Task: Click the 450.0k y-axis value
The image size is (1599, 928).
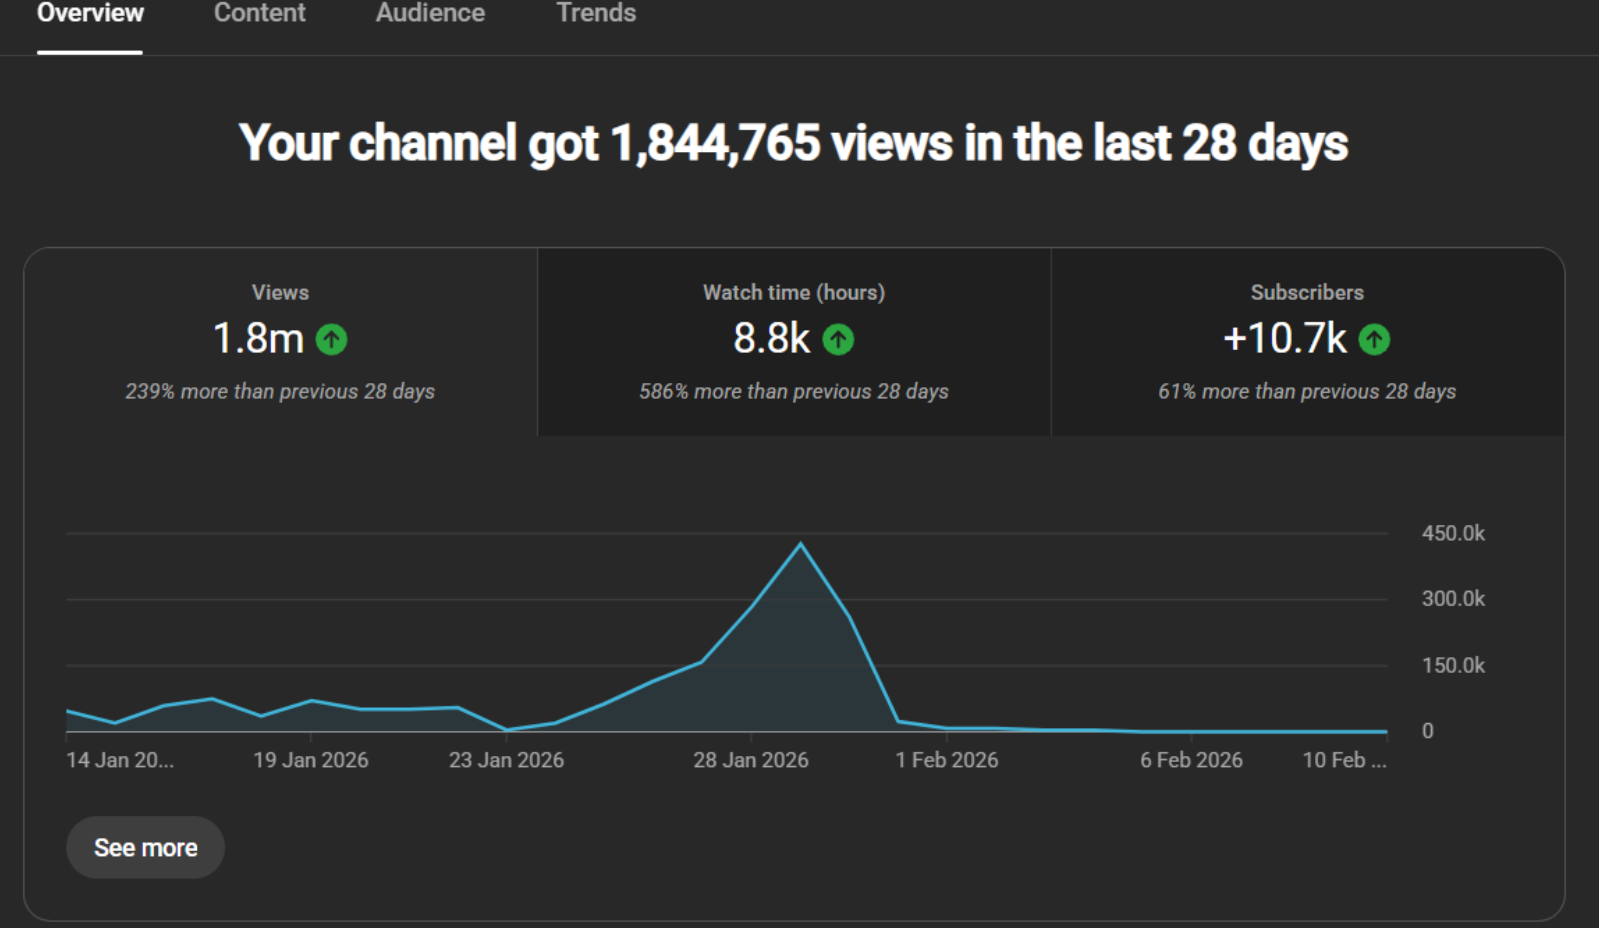Action: pyautogui.click(x=1452, y=533)
